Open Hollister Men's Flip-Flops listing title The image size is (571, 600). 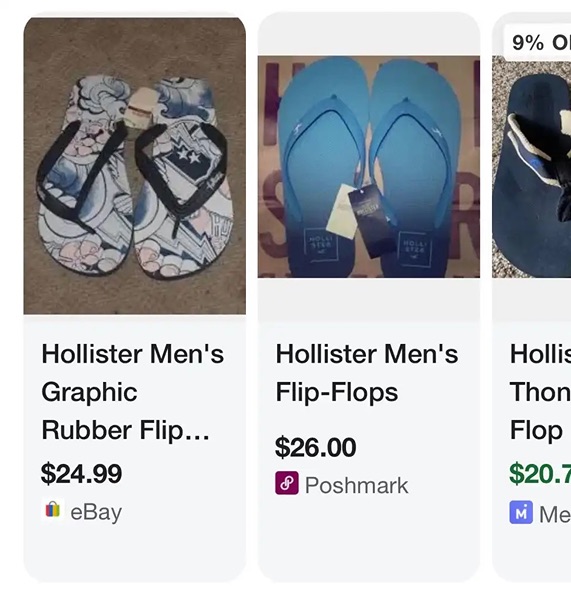[367, 373]
